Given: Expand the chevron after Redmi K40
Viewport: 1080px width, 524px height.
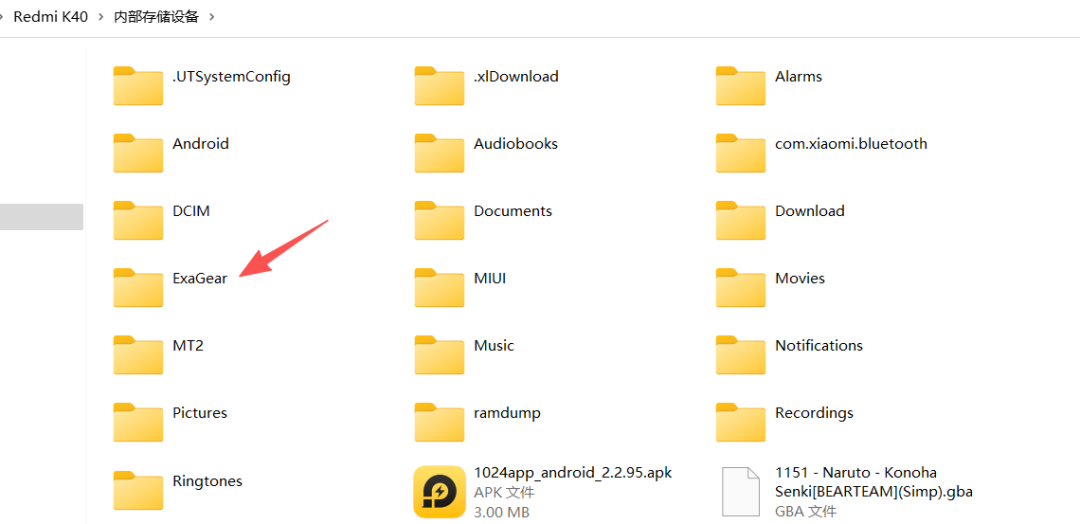Looking at the screenshot, I should pyautogui.click(x=101, y=17).
